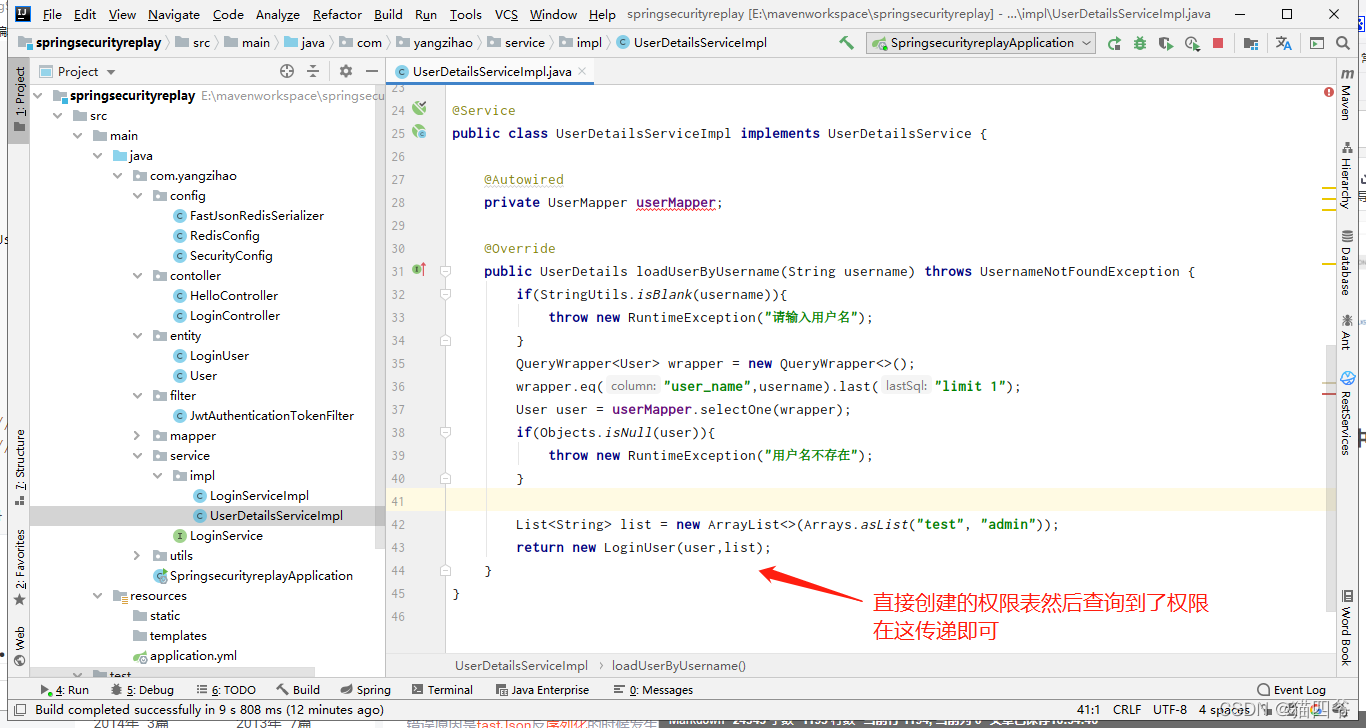Viewport: 1366px width, 728px height.
Task: Toggle the Z: Structure tool window stripe
Action: [19, 468]
